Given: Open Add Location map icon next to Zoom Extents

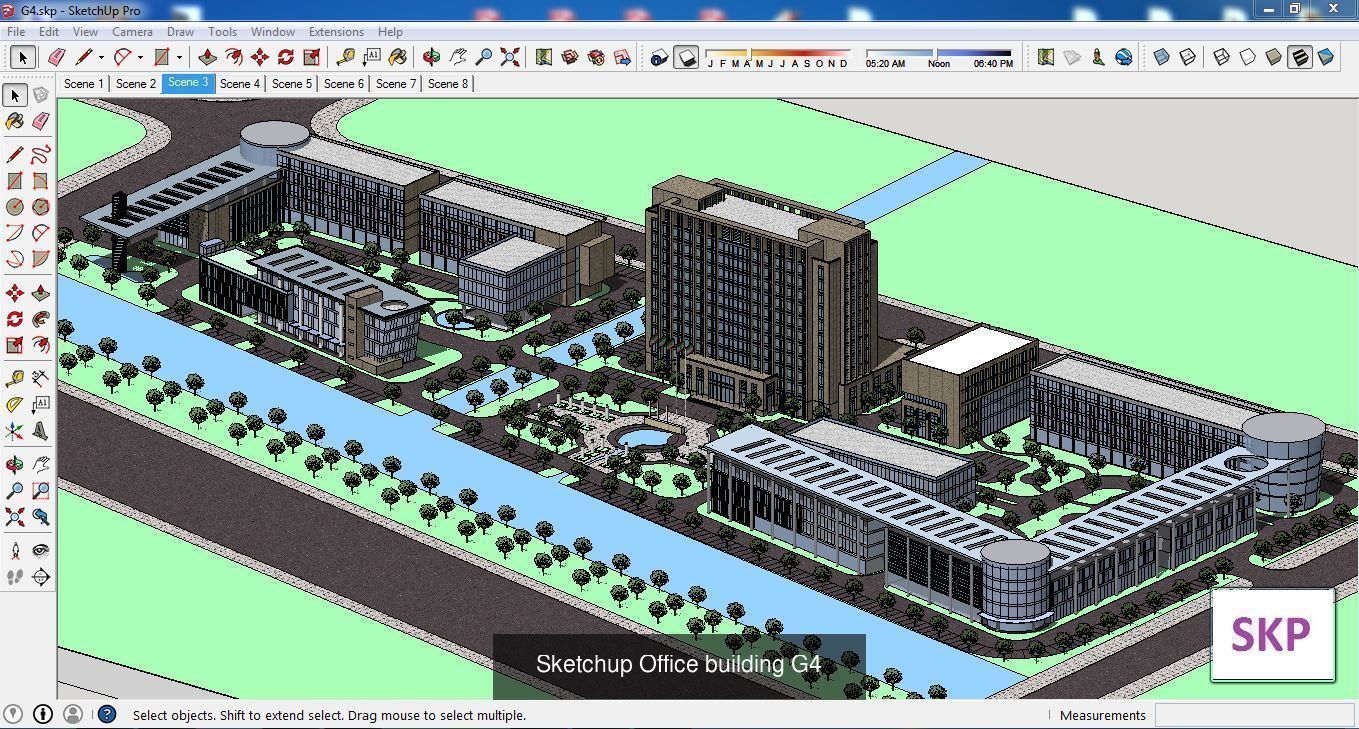Looking at the screenshot, I should (544, 57).
